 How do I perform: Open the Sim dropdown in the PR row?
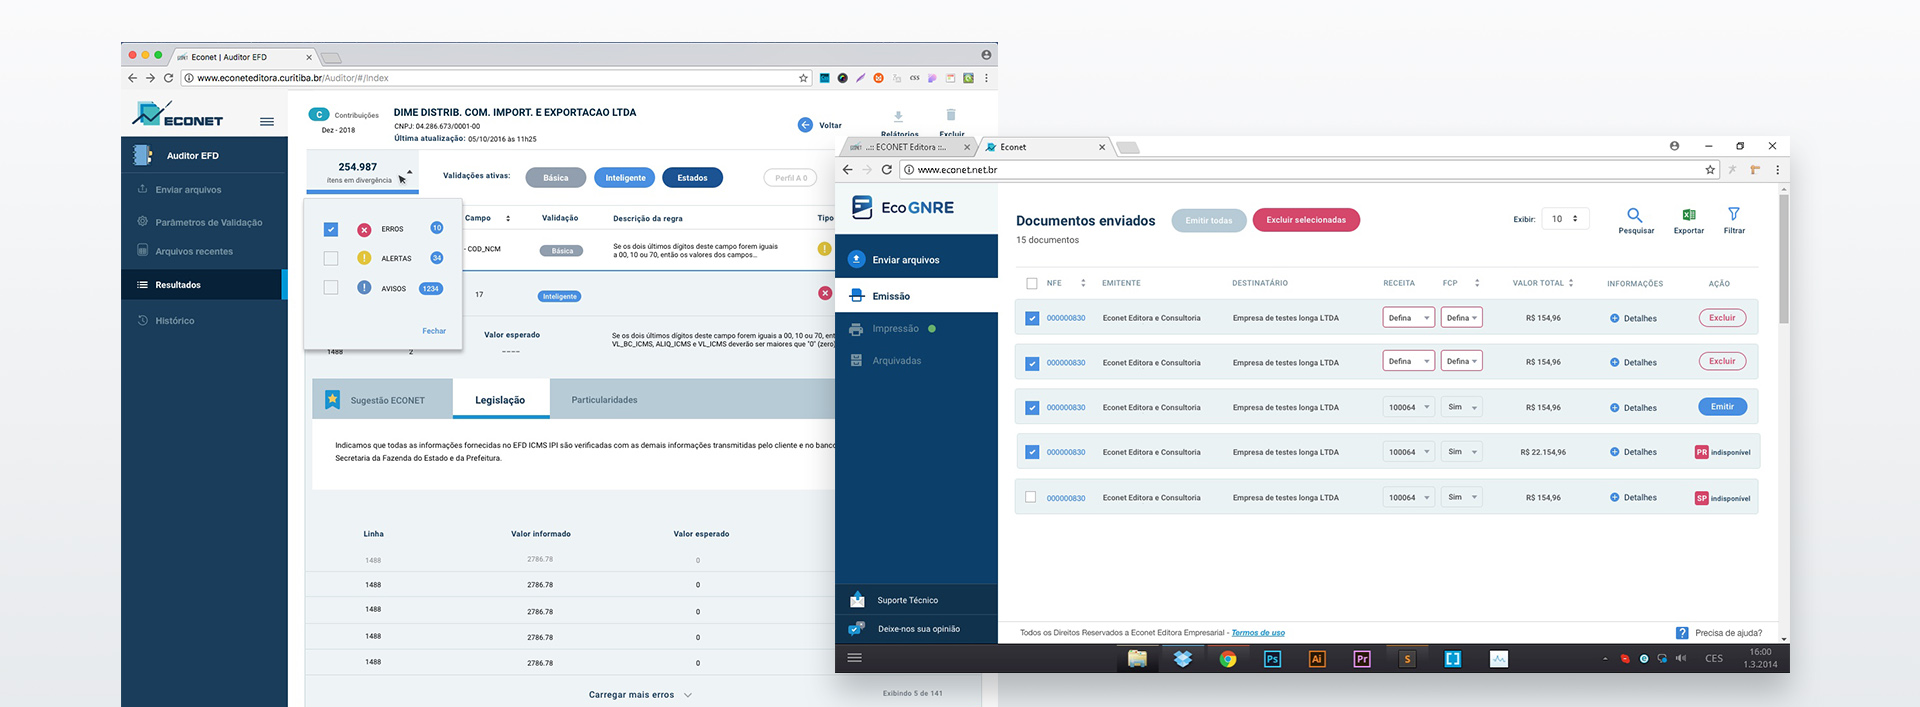point(1461,452)
